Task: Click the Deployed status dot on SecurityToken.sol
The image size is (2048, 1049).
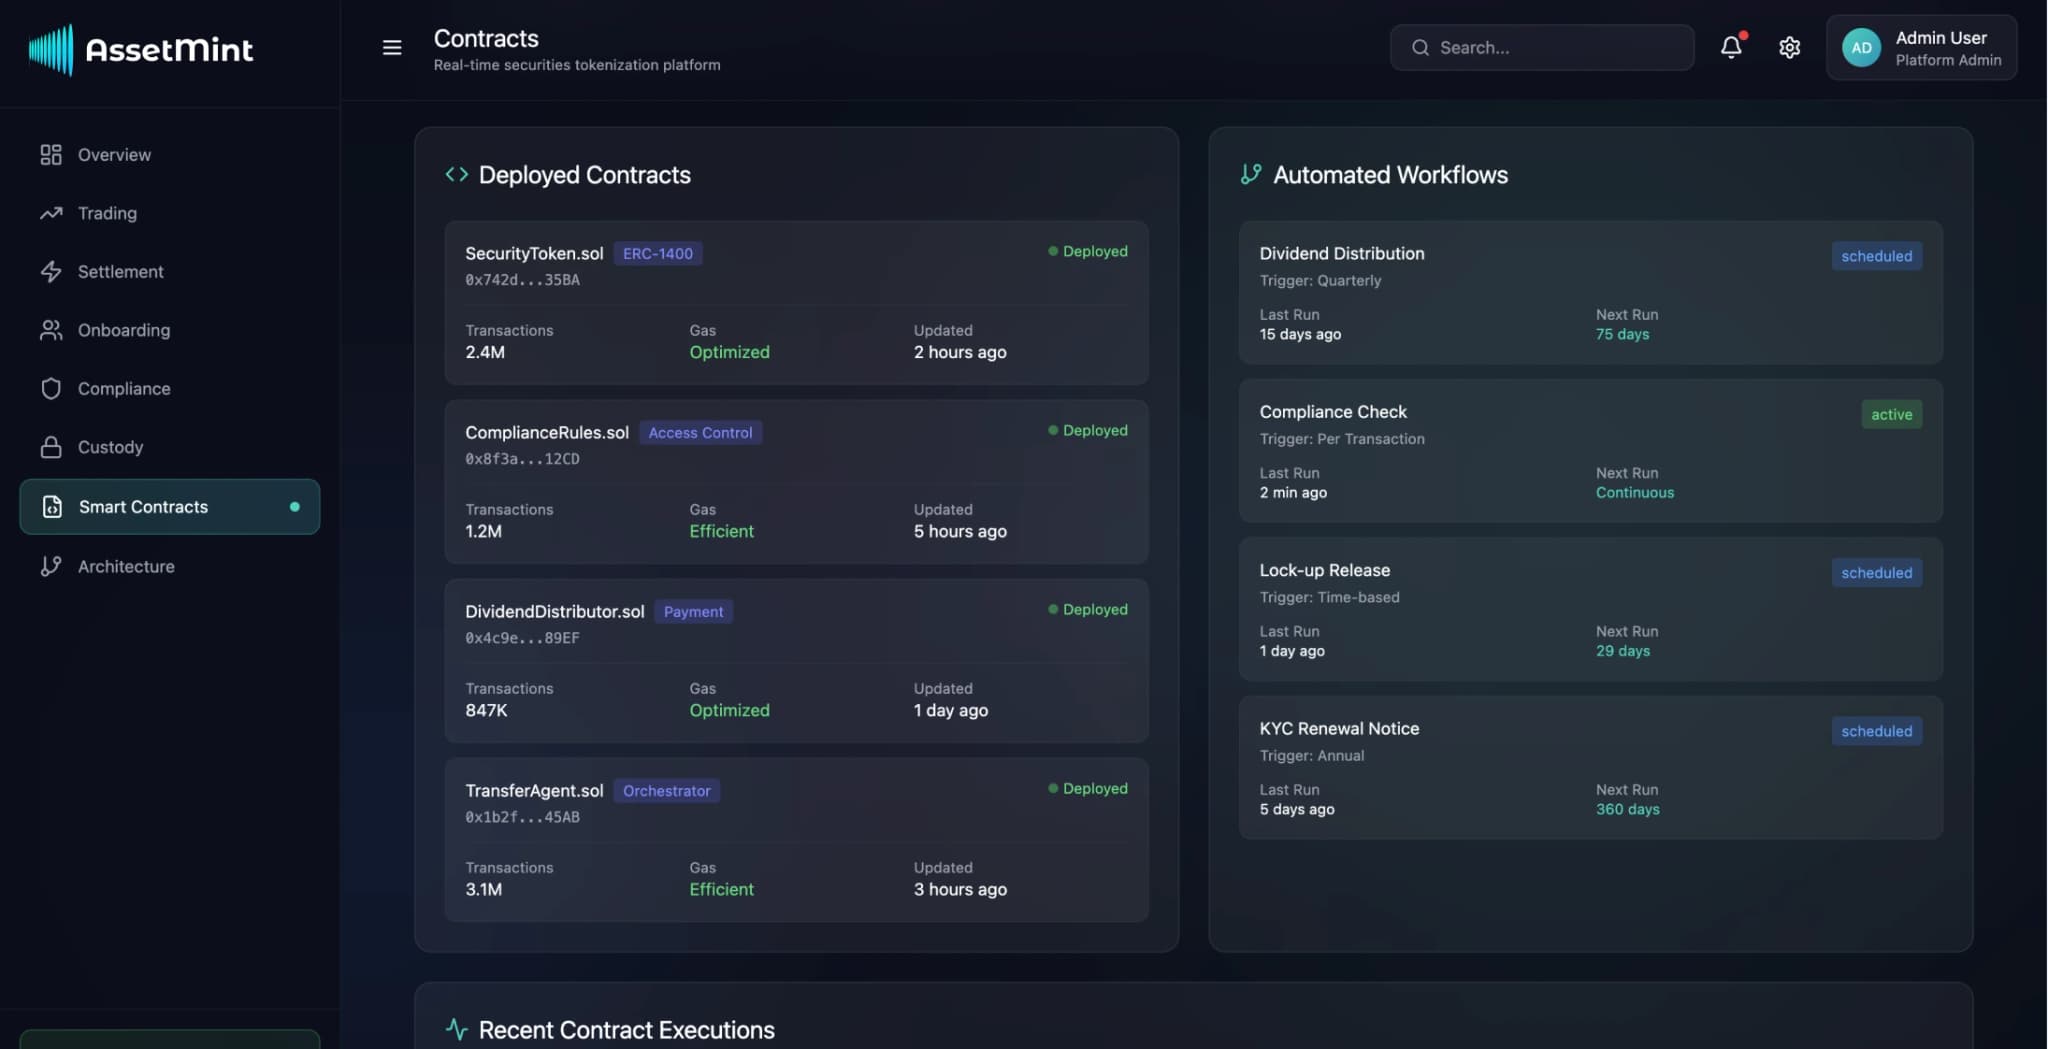Action: (x=1053, y=251)
